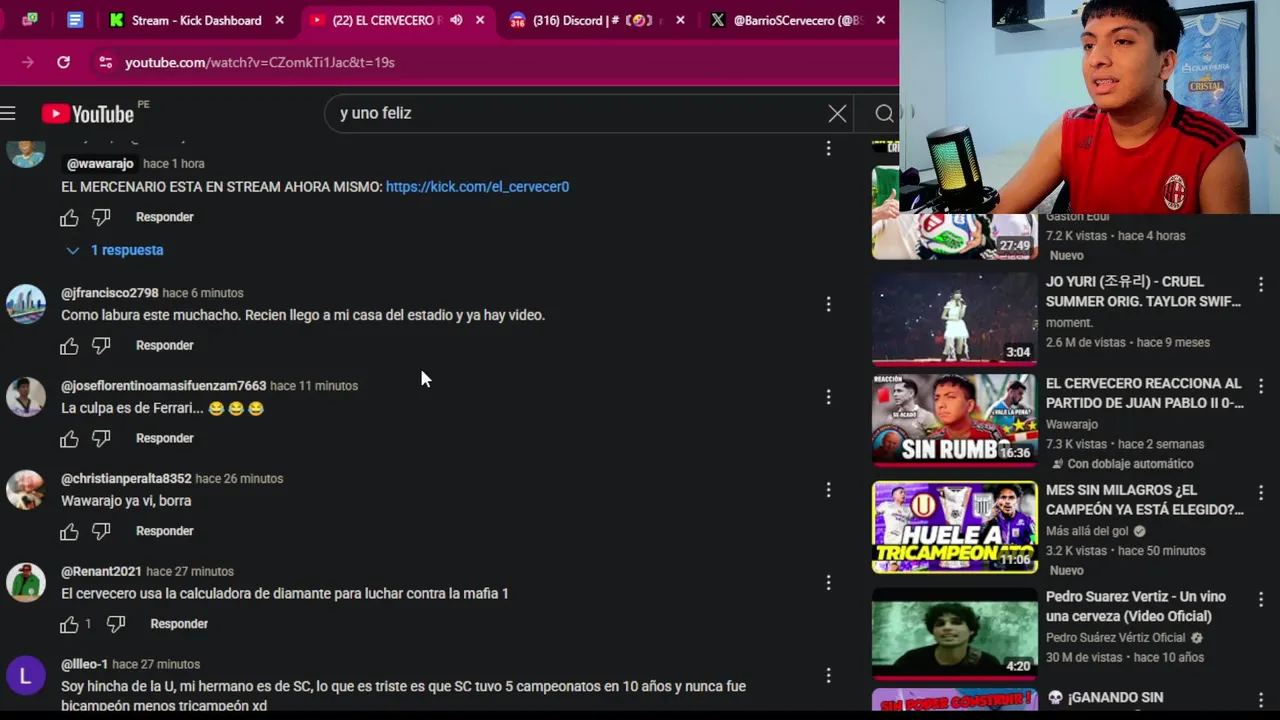Like the 'Wawarajo ya vi, borra' comment
Image resolution: width=1280 pixels, height=720 pixels.
click(x=69, y=532)
